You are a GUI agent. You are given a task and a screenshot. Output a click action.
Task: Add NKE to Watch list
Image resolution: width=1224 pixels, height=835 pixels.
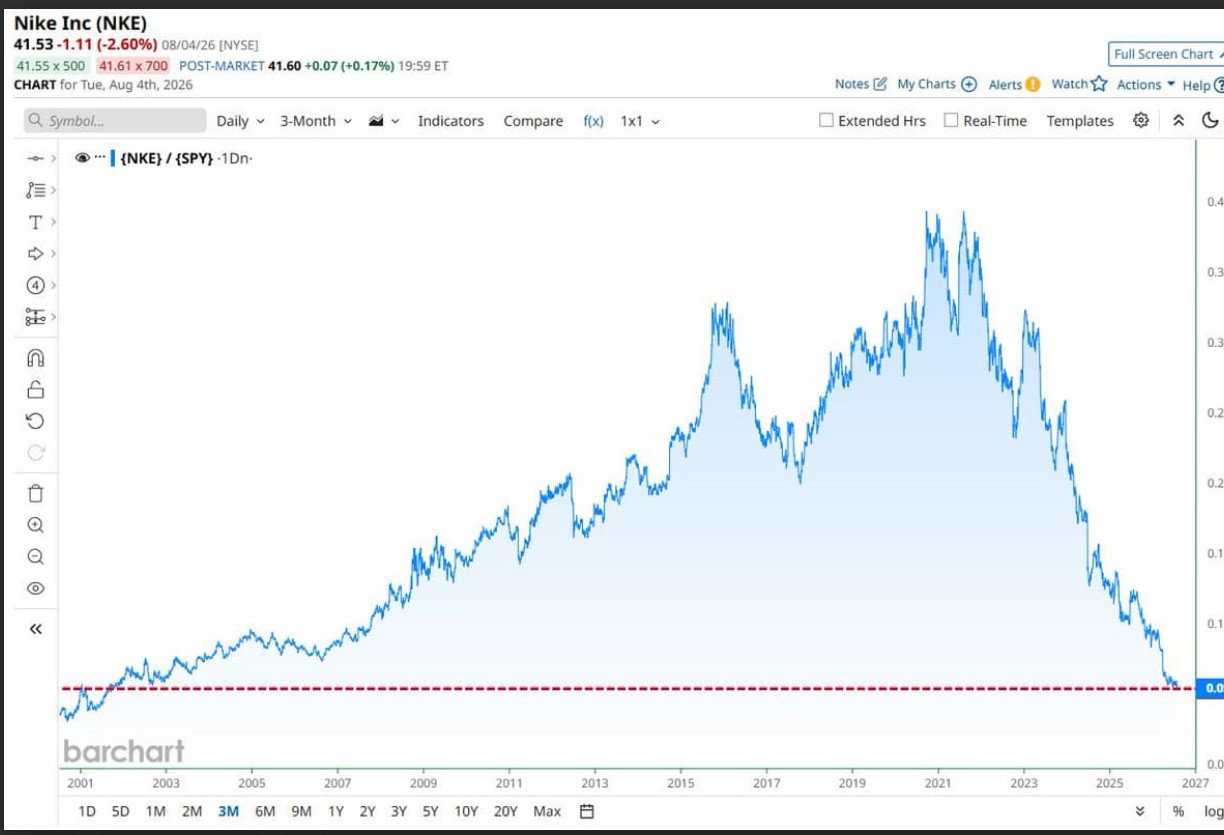1080,84
